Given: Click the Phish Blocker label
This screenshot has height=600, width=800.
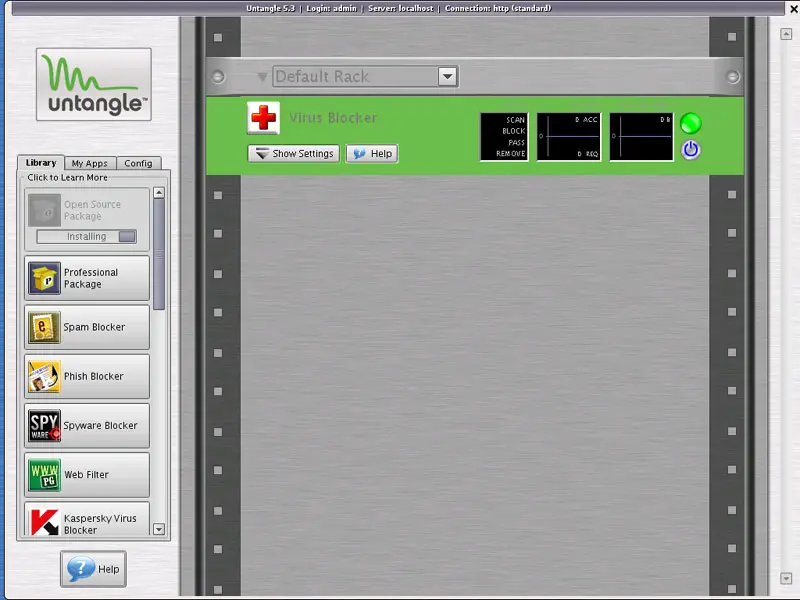Looking at the screenshot, I should 94,377.
